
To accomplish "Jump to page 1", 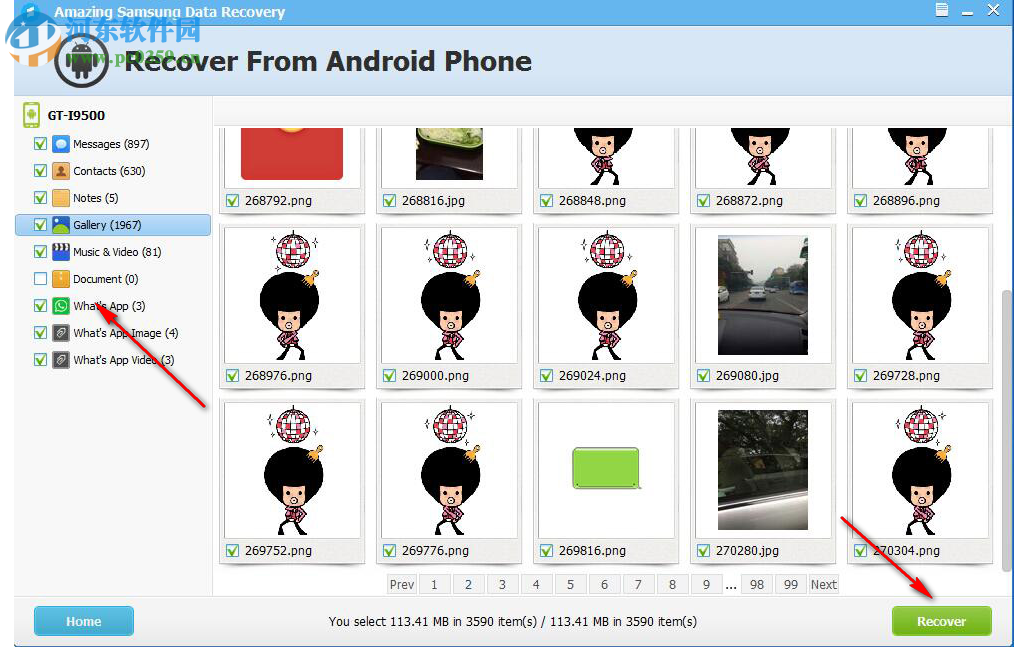I will 434,584.
